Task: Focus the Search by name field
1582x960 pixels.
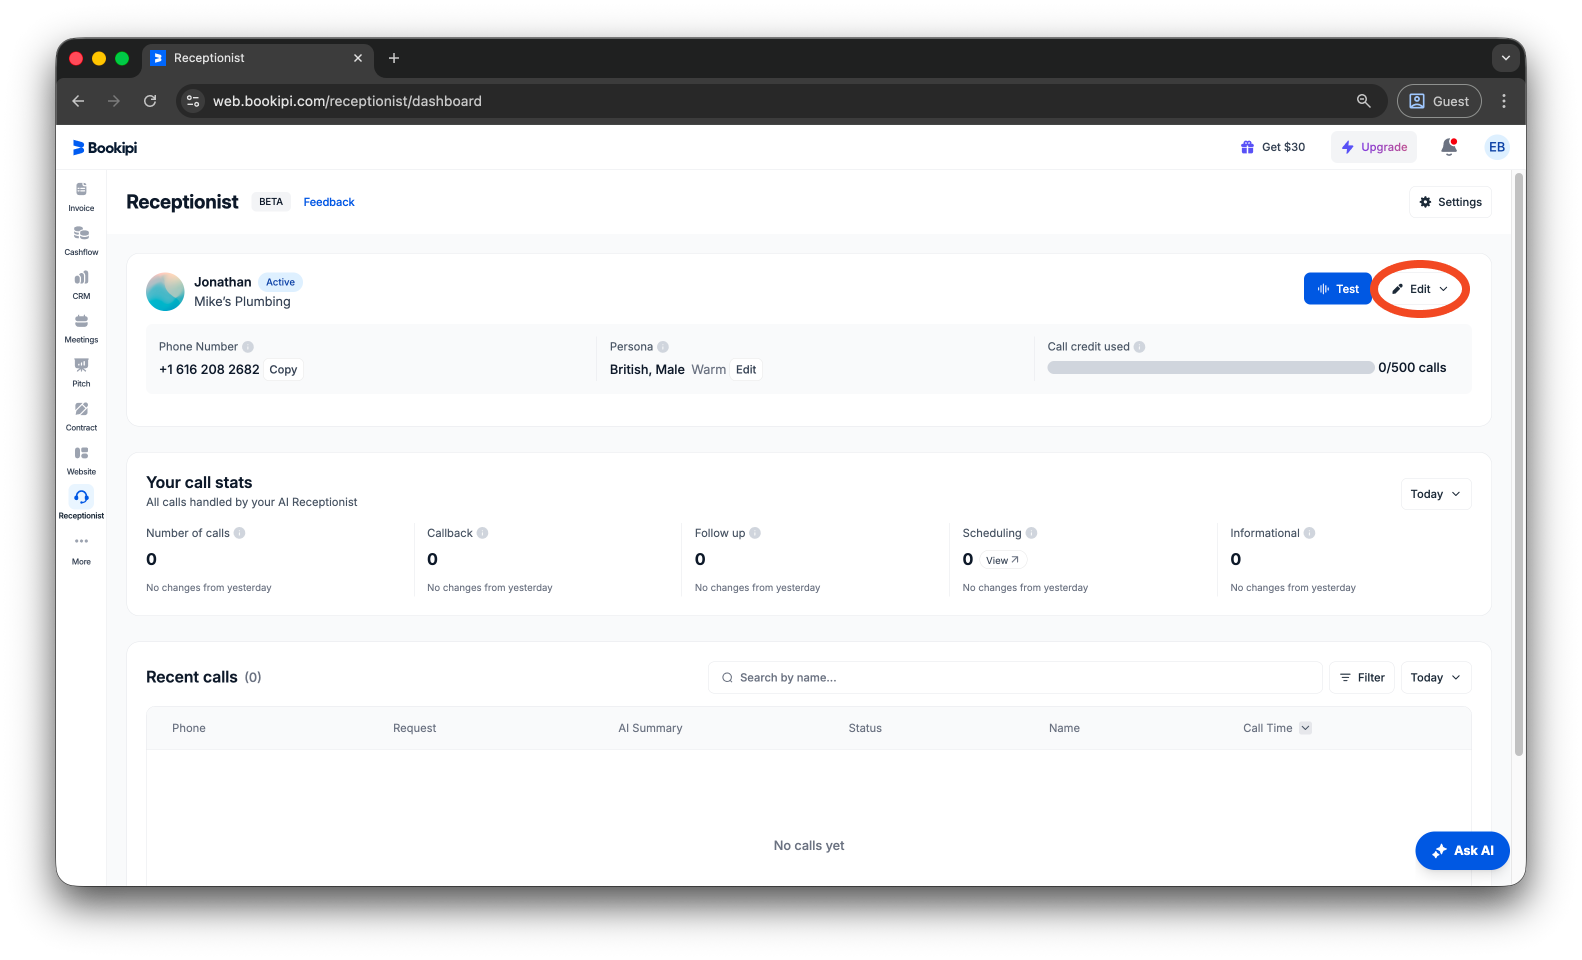Action: pyautogui.click(x=1015, y=678)
